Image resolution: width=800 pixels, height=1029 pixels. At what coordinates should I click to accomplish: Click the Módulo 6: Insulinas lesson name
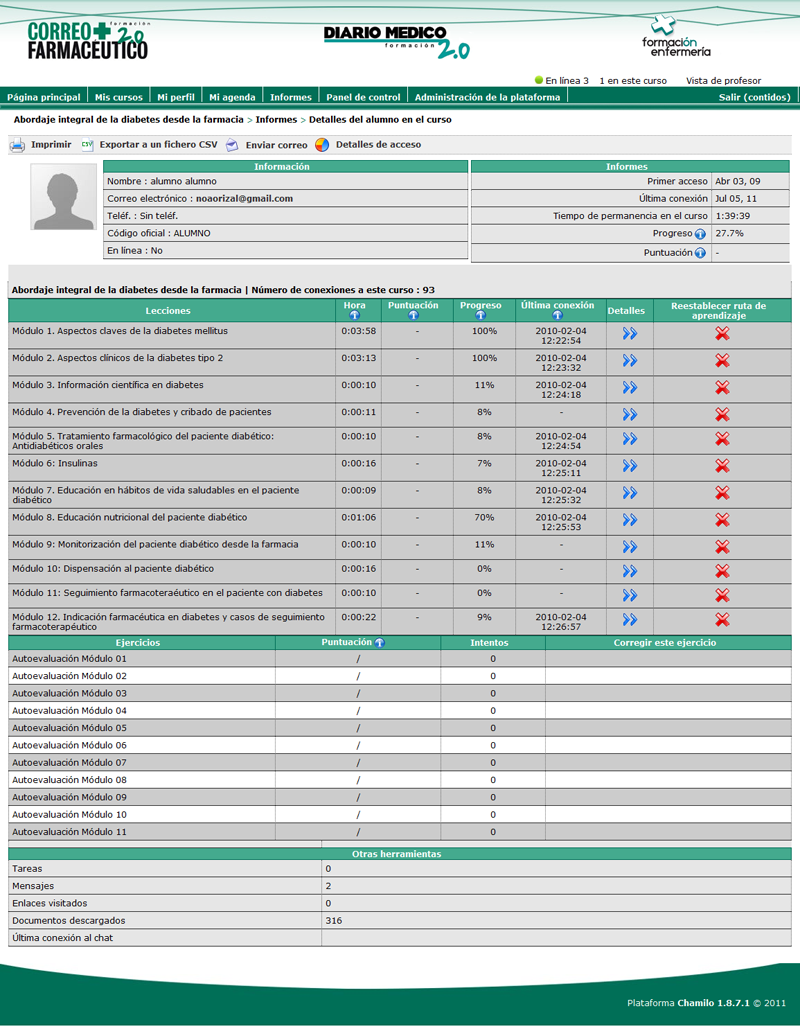55,463
